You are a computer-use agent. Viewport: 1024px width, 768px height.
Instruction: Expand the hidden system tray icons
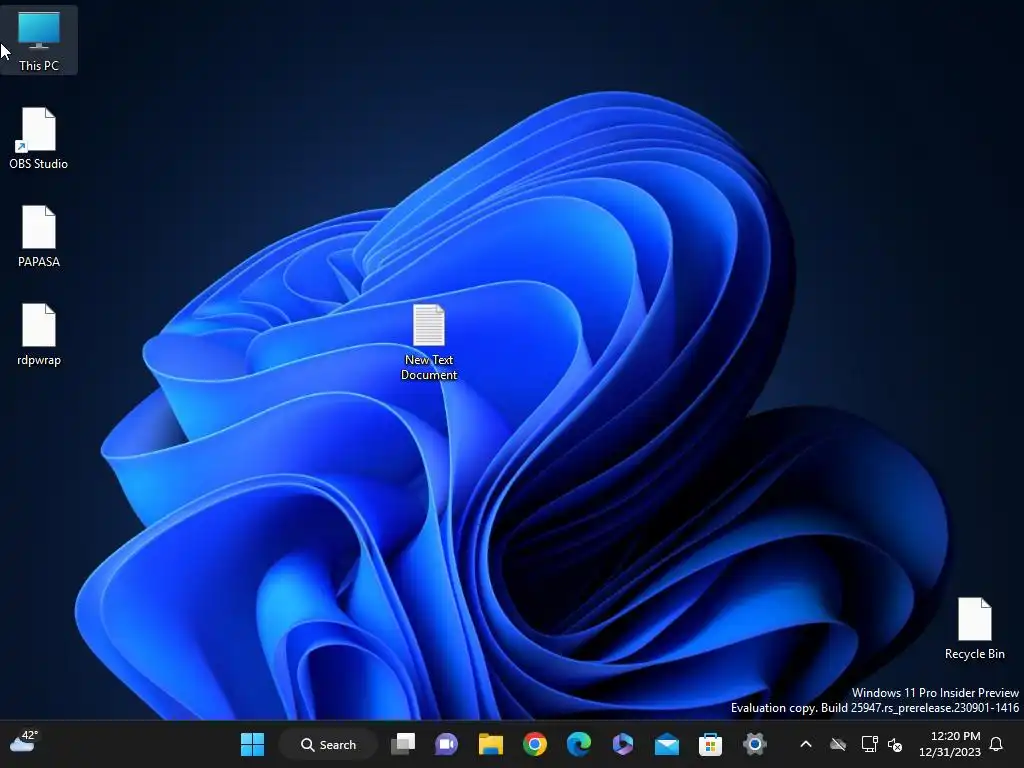tap(806, 744)
